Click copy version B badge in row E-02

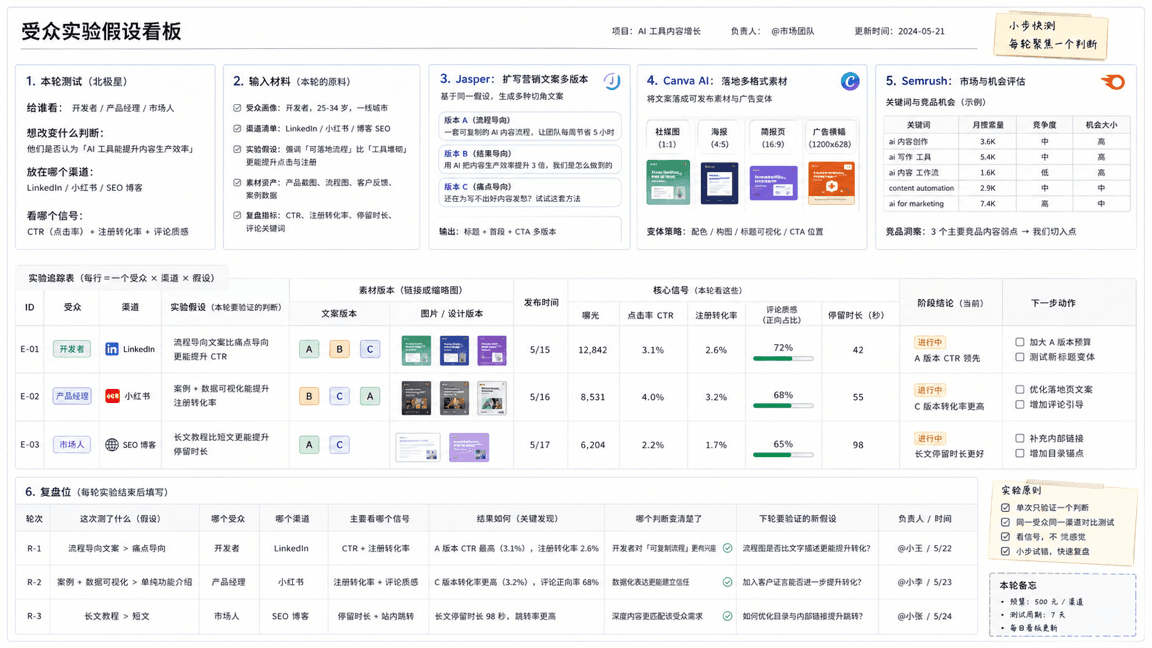pyautogui.click(x=309, y=396)
